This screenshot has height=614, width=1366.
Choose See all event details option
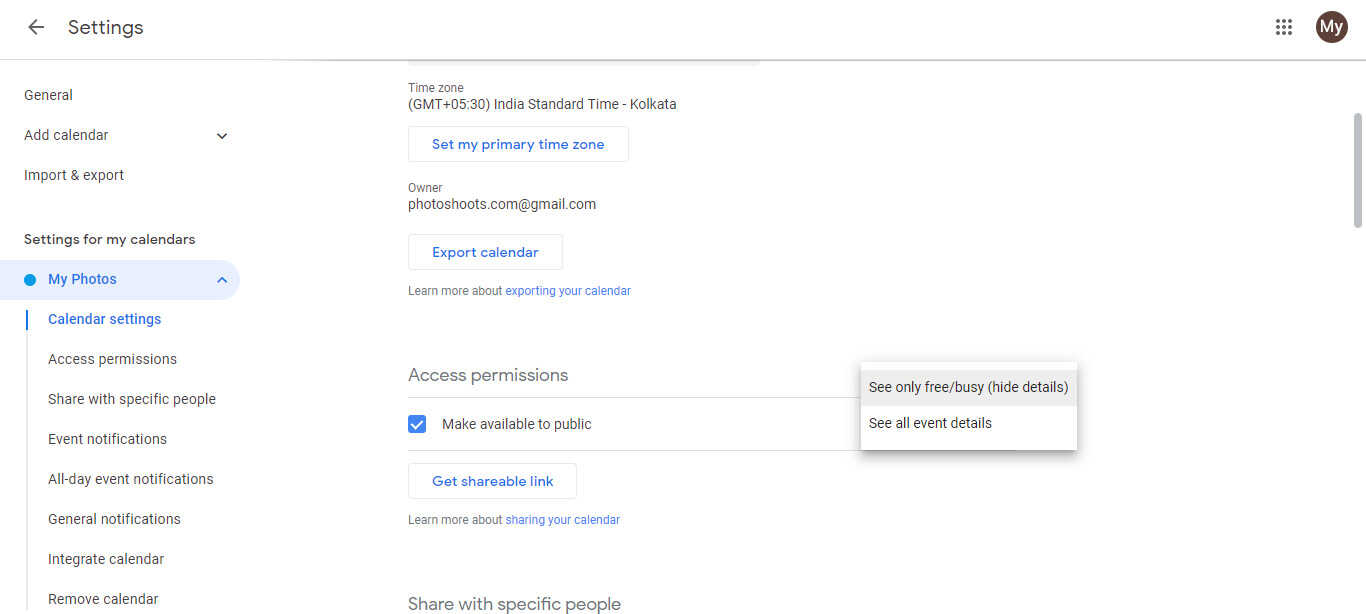coord(930,423)
